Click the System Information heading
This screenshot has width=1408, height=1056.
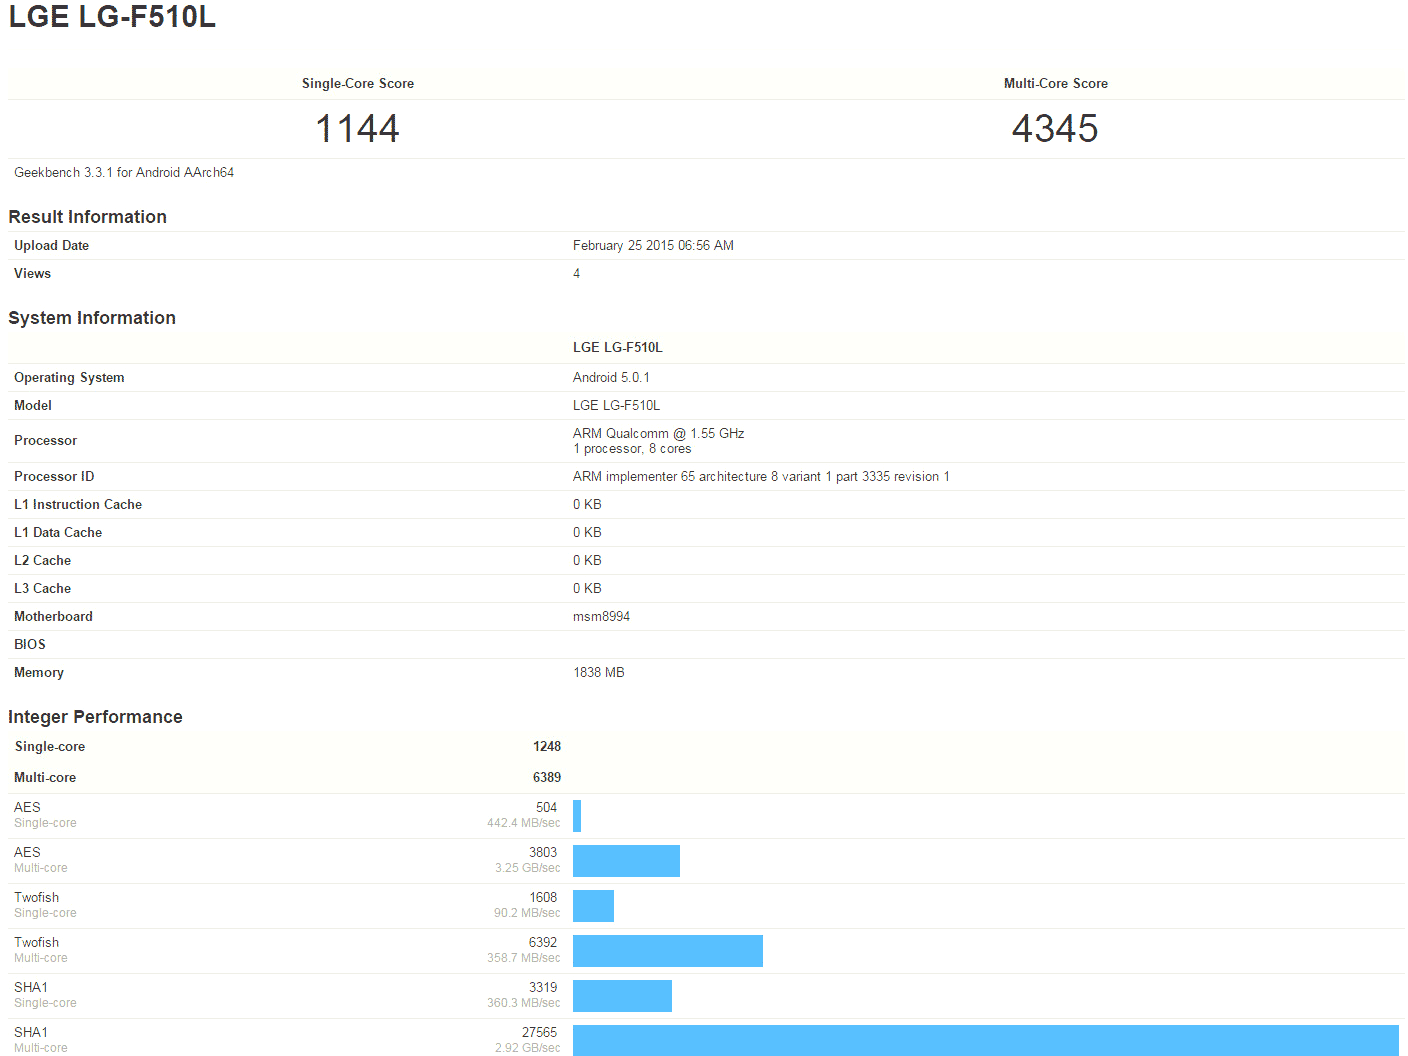pos(92,318)
